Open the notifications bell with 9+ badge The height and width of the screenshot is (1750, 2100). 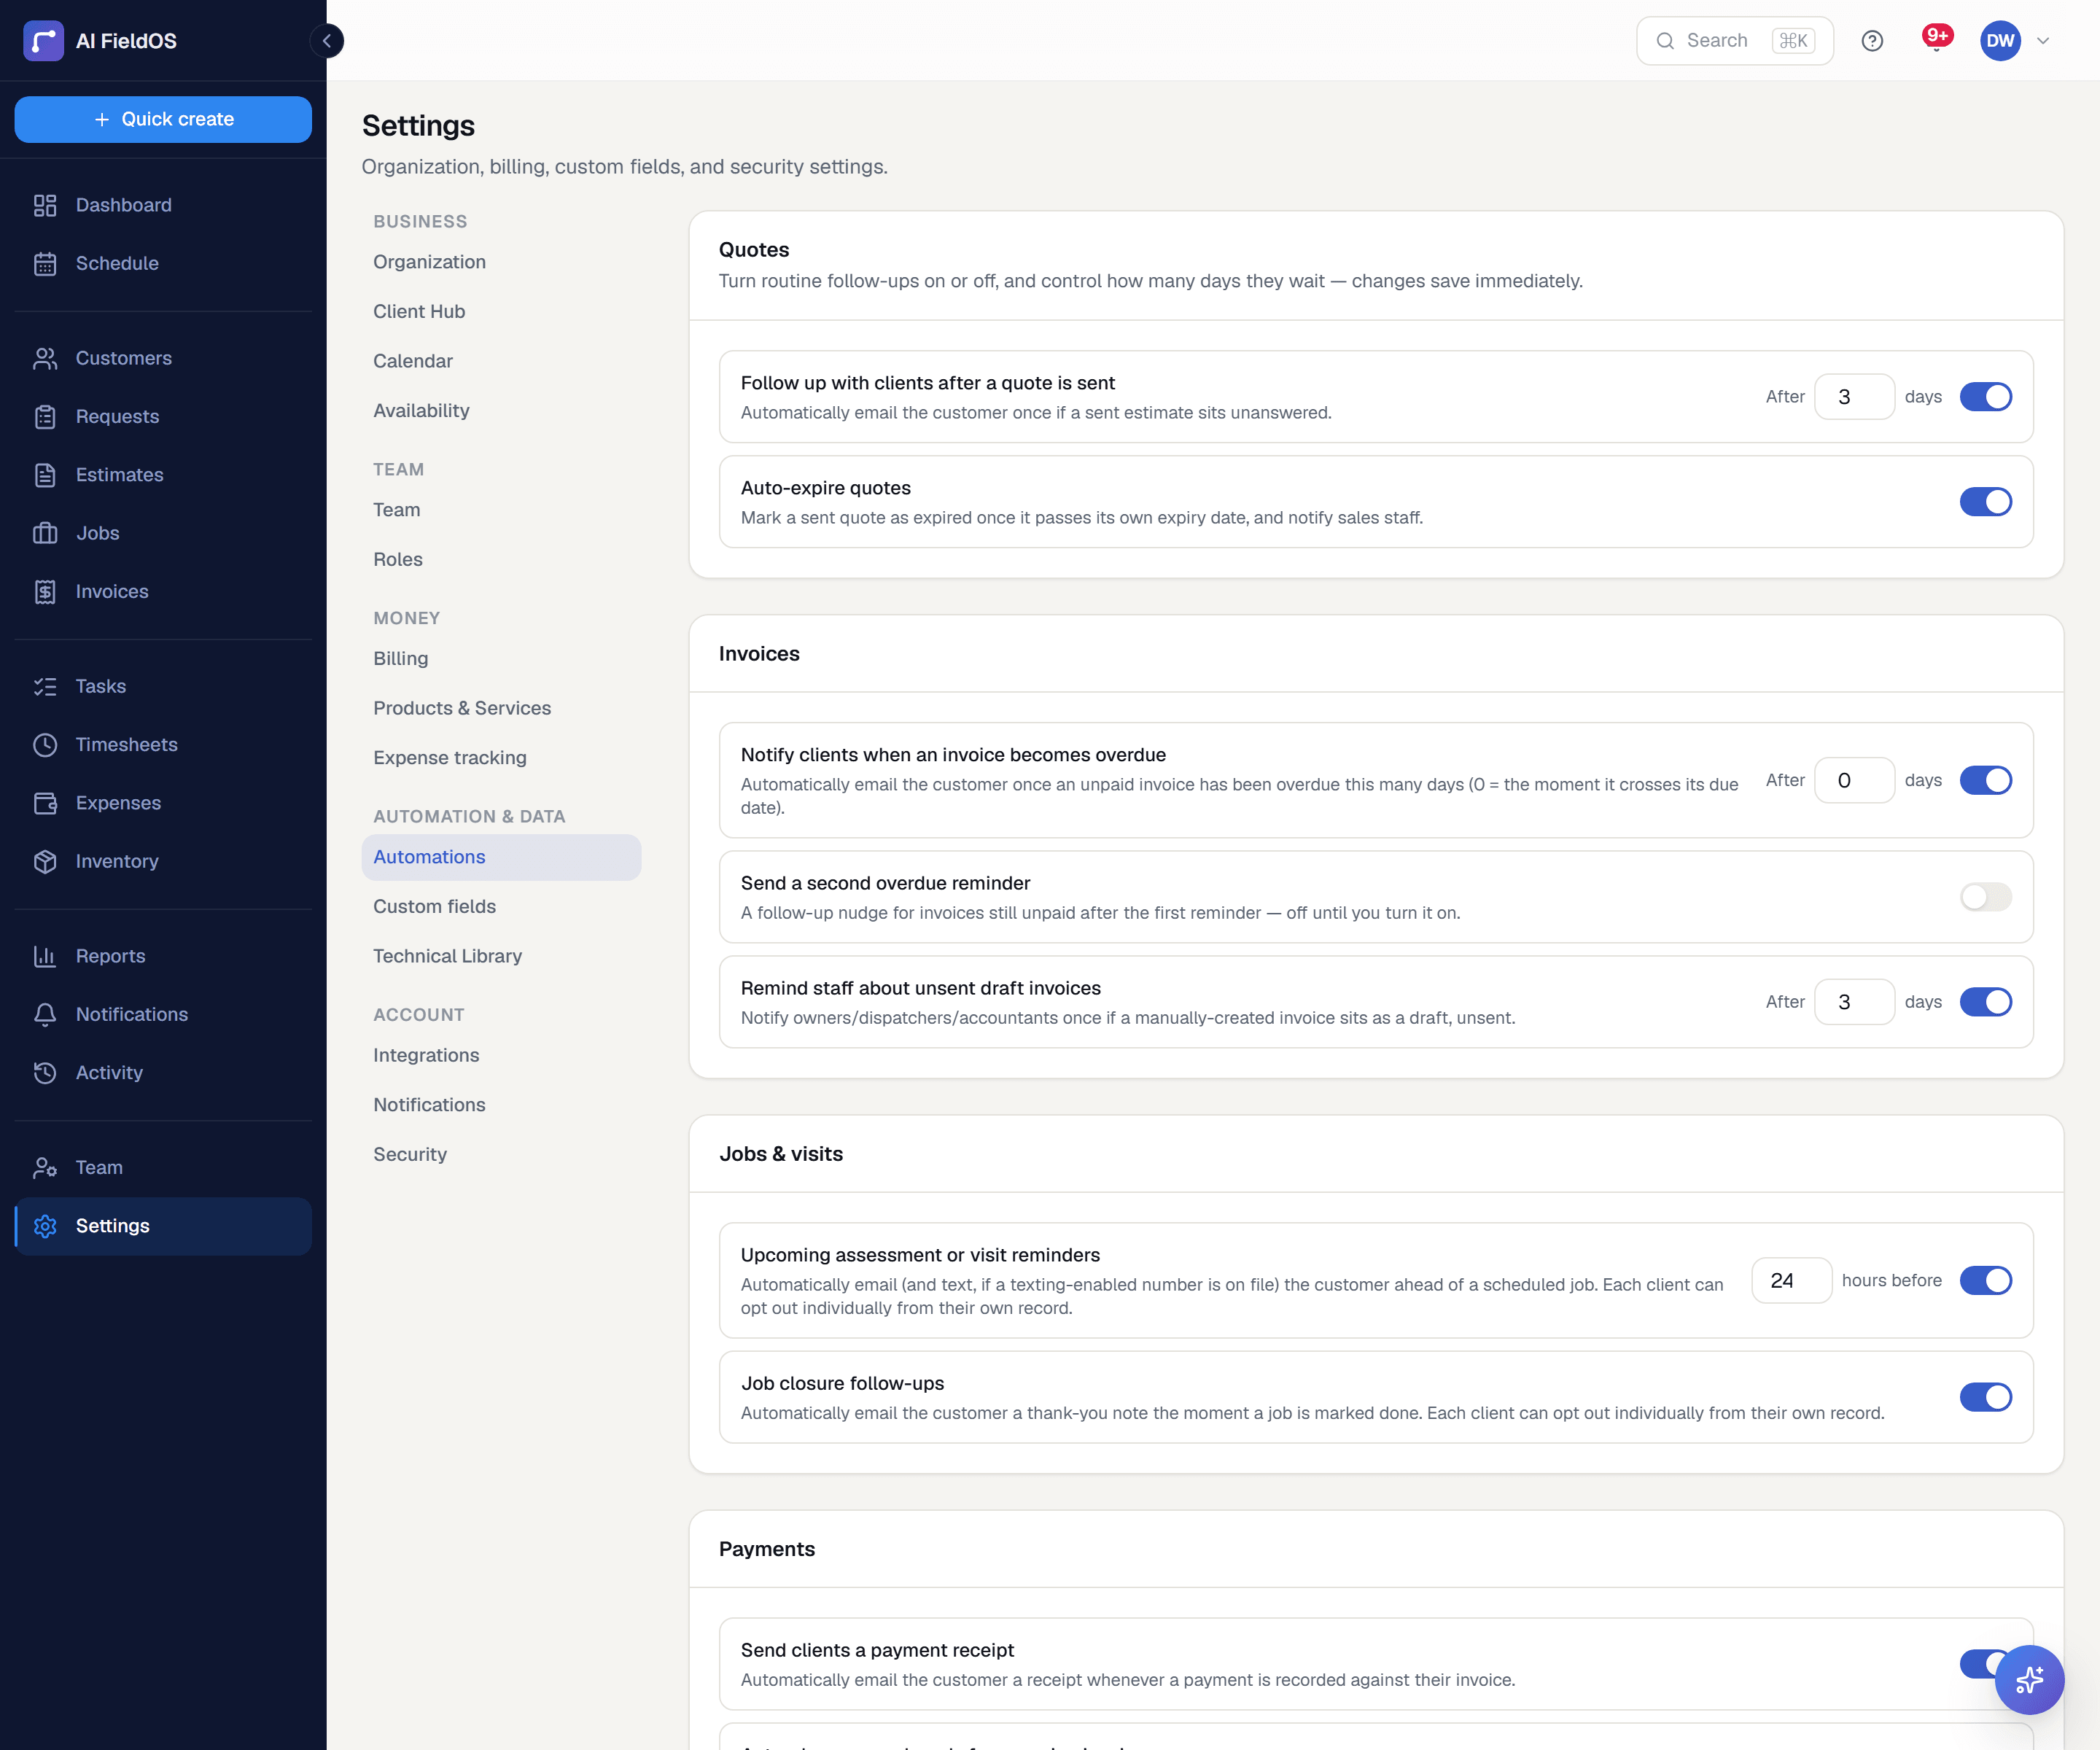(1936, 40)
